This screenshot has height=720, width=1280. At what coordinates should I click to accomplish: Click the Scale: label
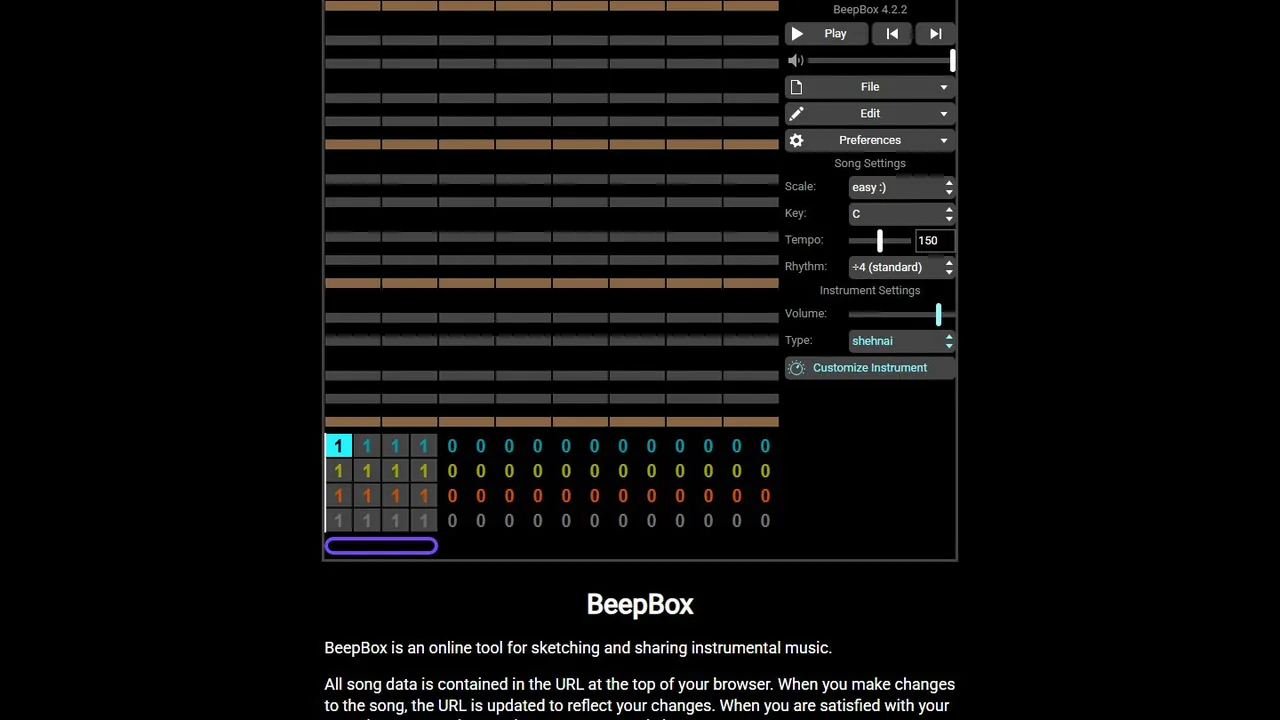[x=800, y=187]
